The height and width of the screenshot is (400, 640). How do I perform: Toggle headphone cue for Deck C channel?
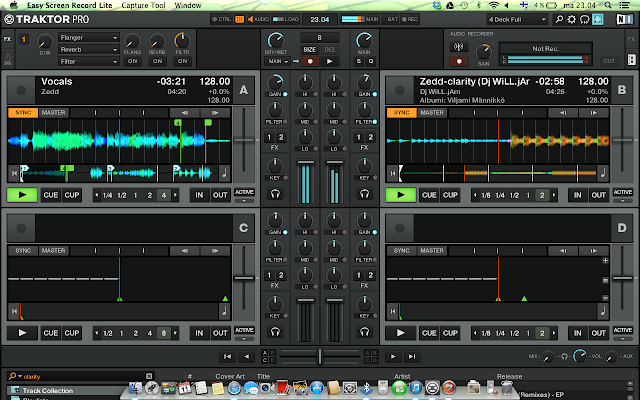275,332
